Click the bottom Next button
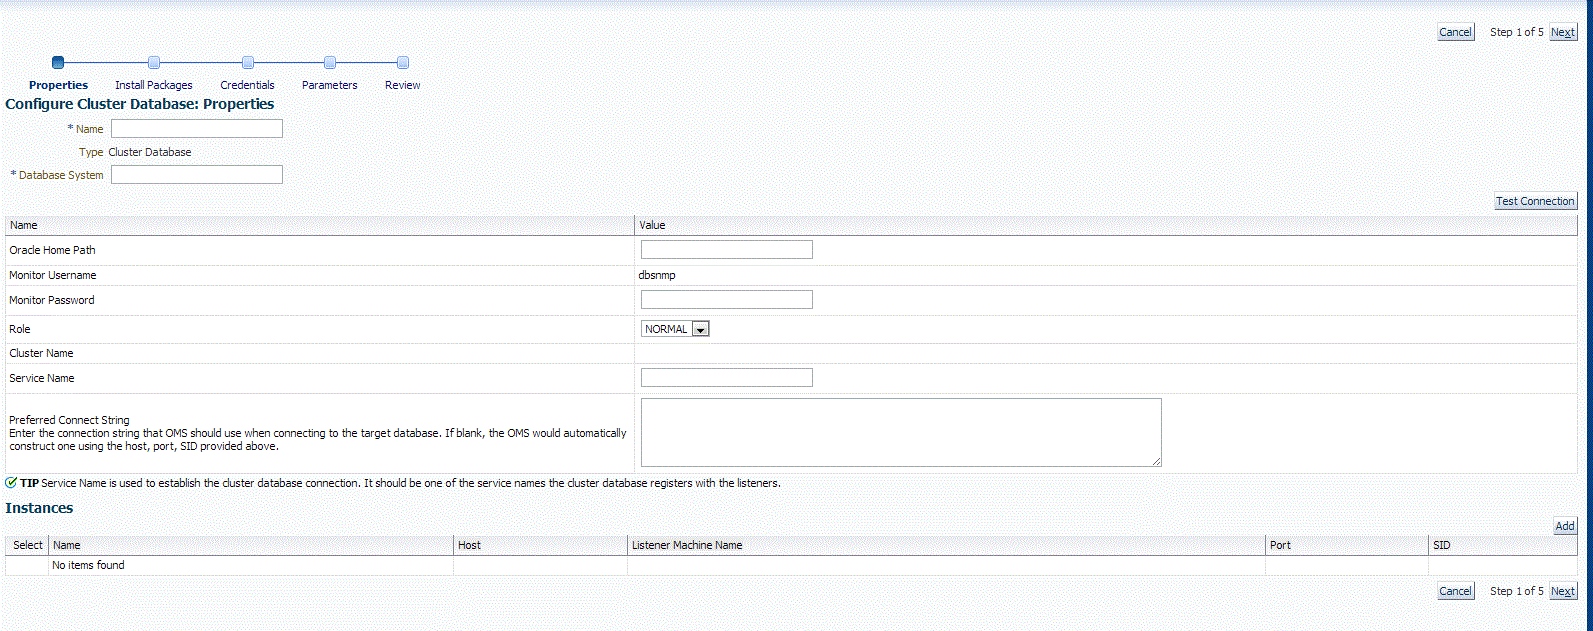The image size is (1593, 631). 1563,591
